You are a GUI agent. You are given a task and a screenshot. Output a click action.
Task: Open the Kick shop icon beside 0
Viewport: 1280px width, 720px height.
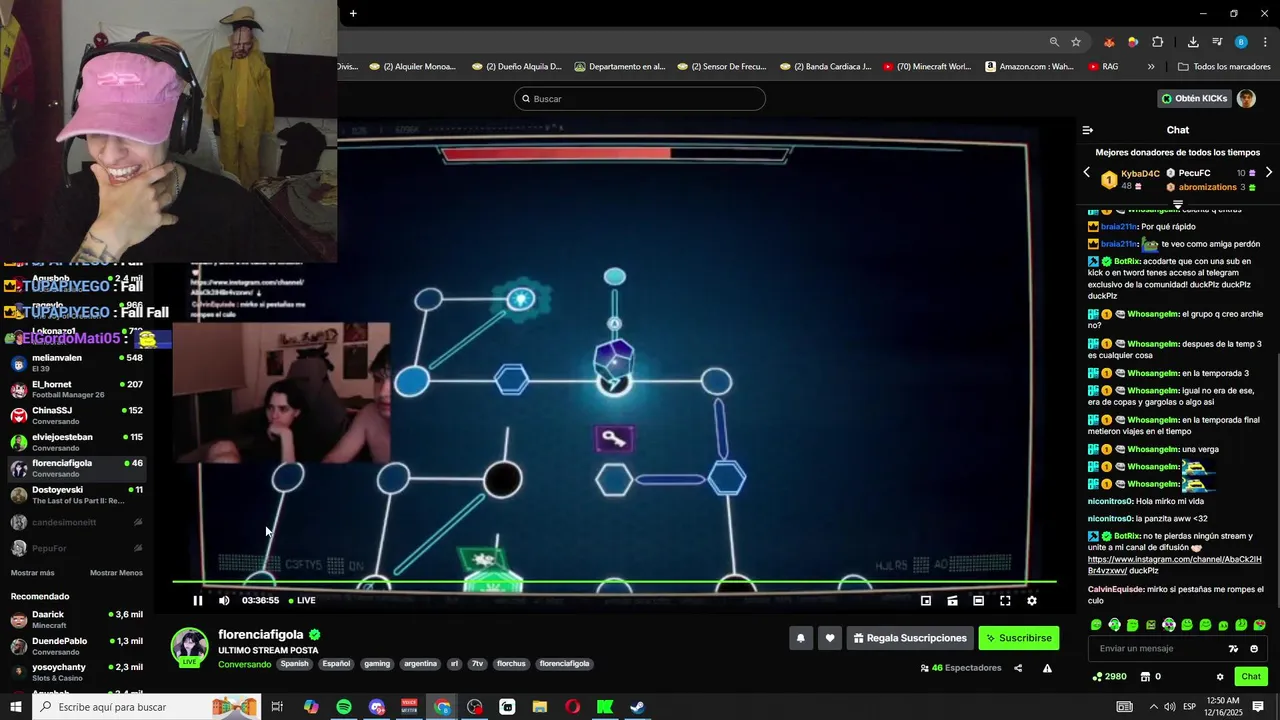tap(1145, 677)
